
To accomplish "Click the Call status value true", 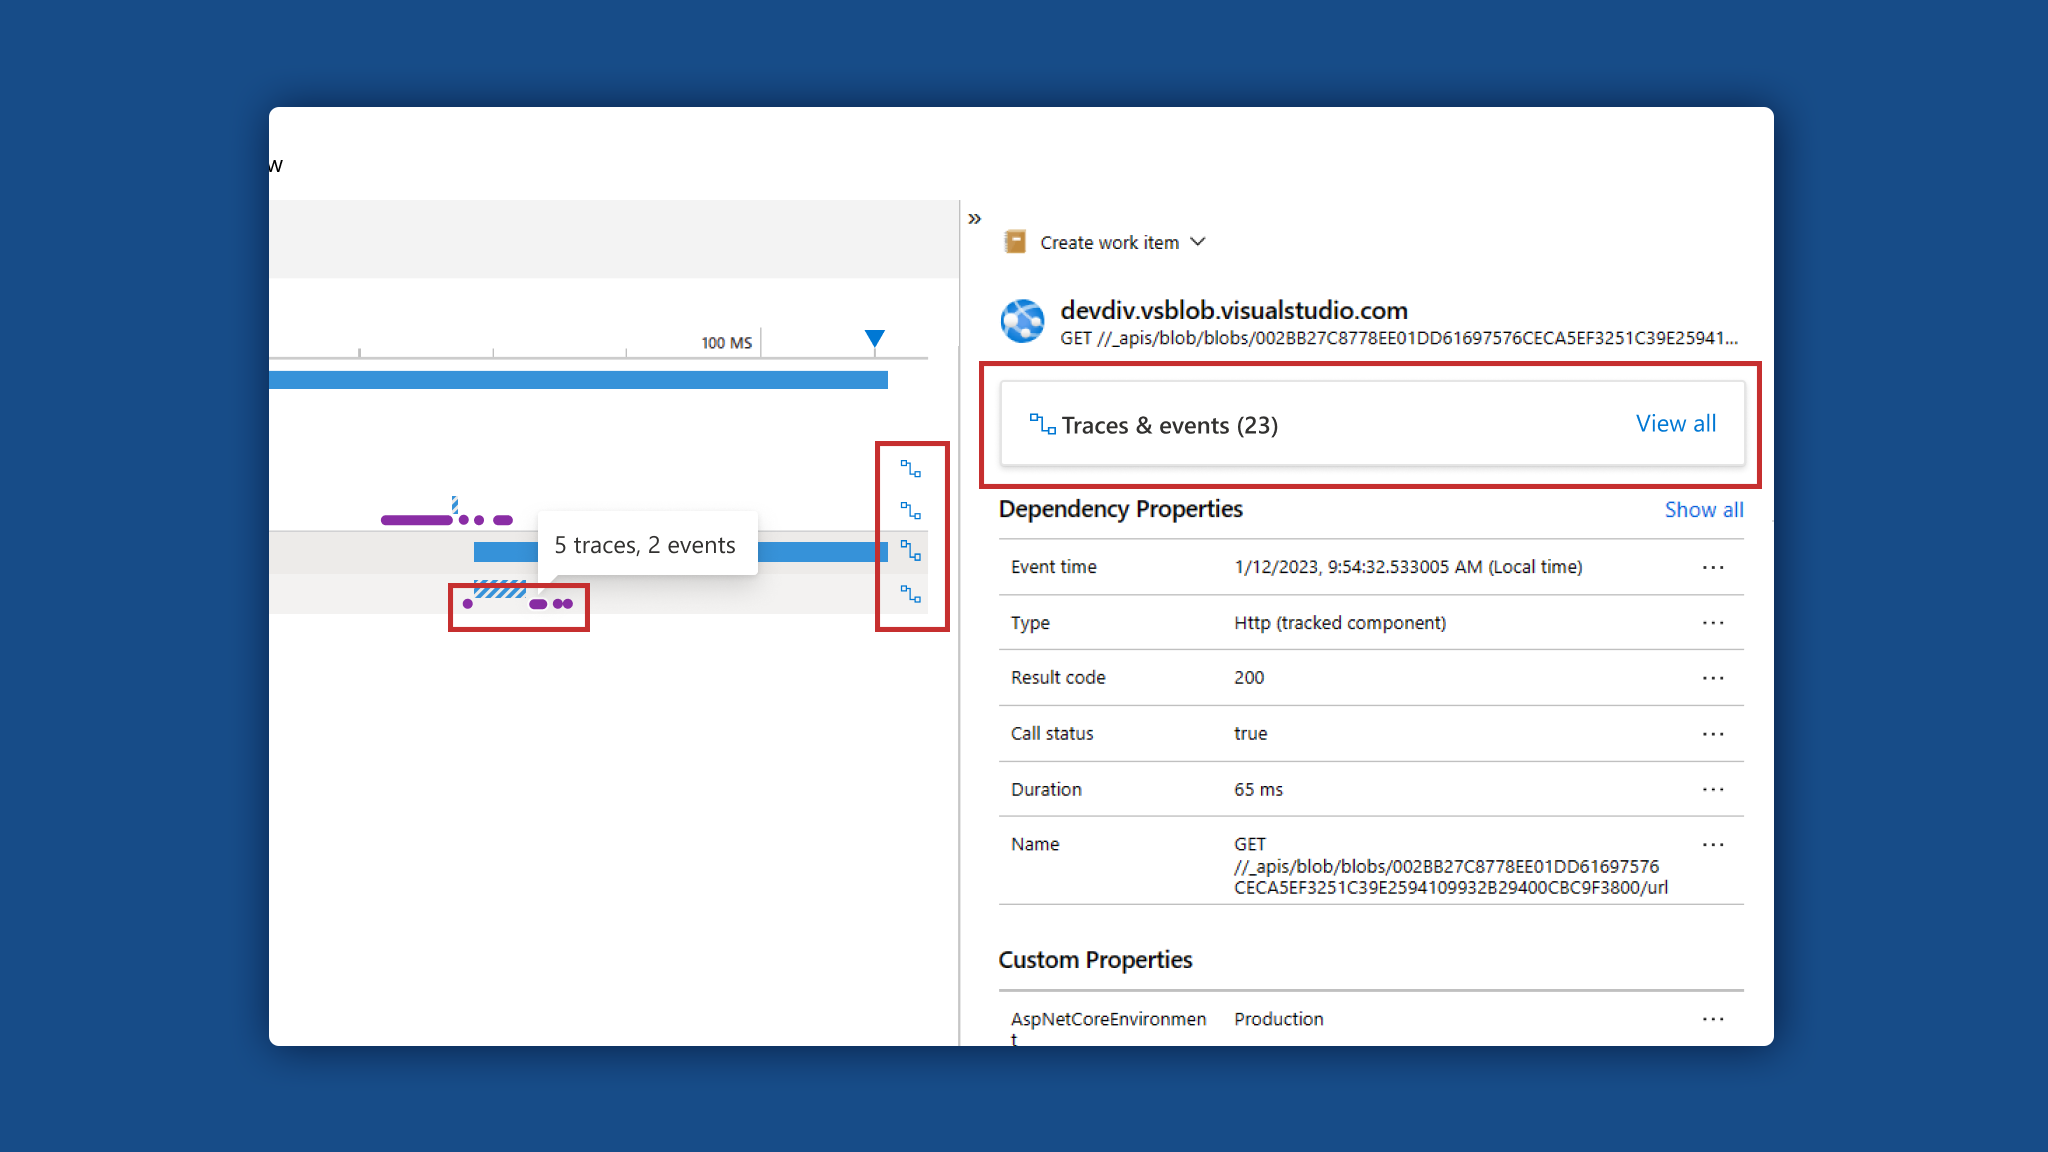I will (x=1250, y=734).
